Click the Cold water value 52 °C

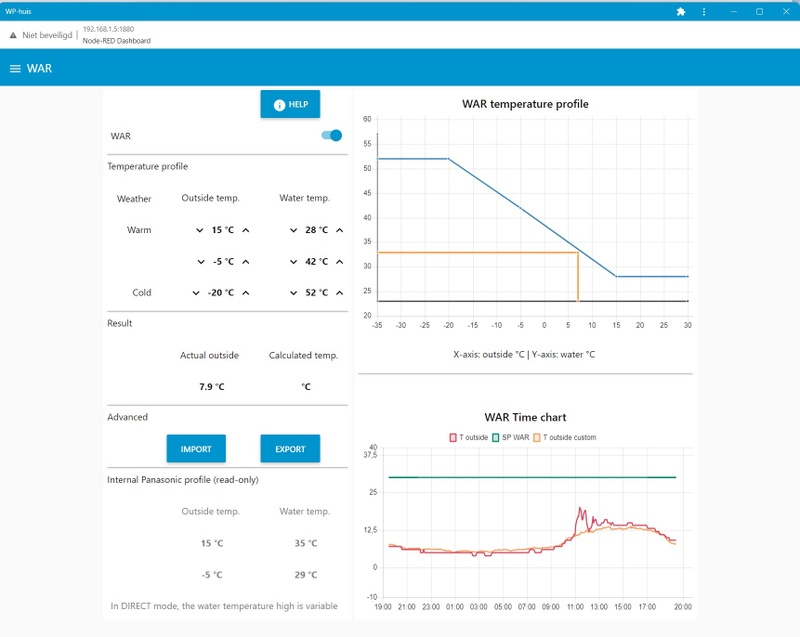click(x=316, y=293)
